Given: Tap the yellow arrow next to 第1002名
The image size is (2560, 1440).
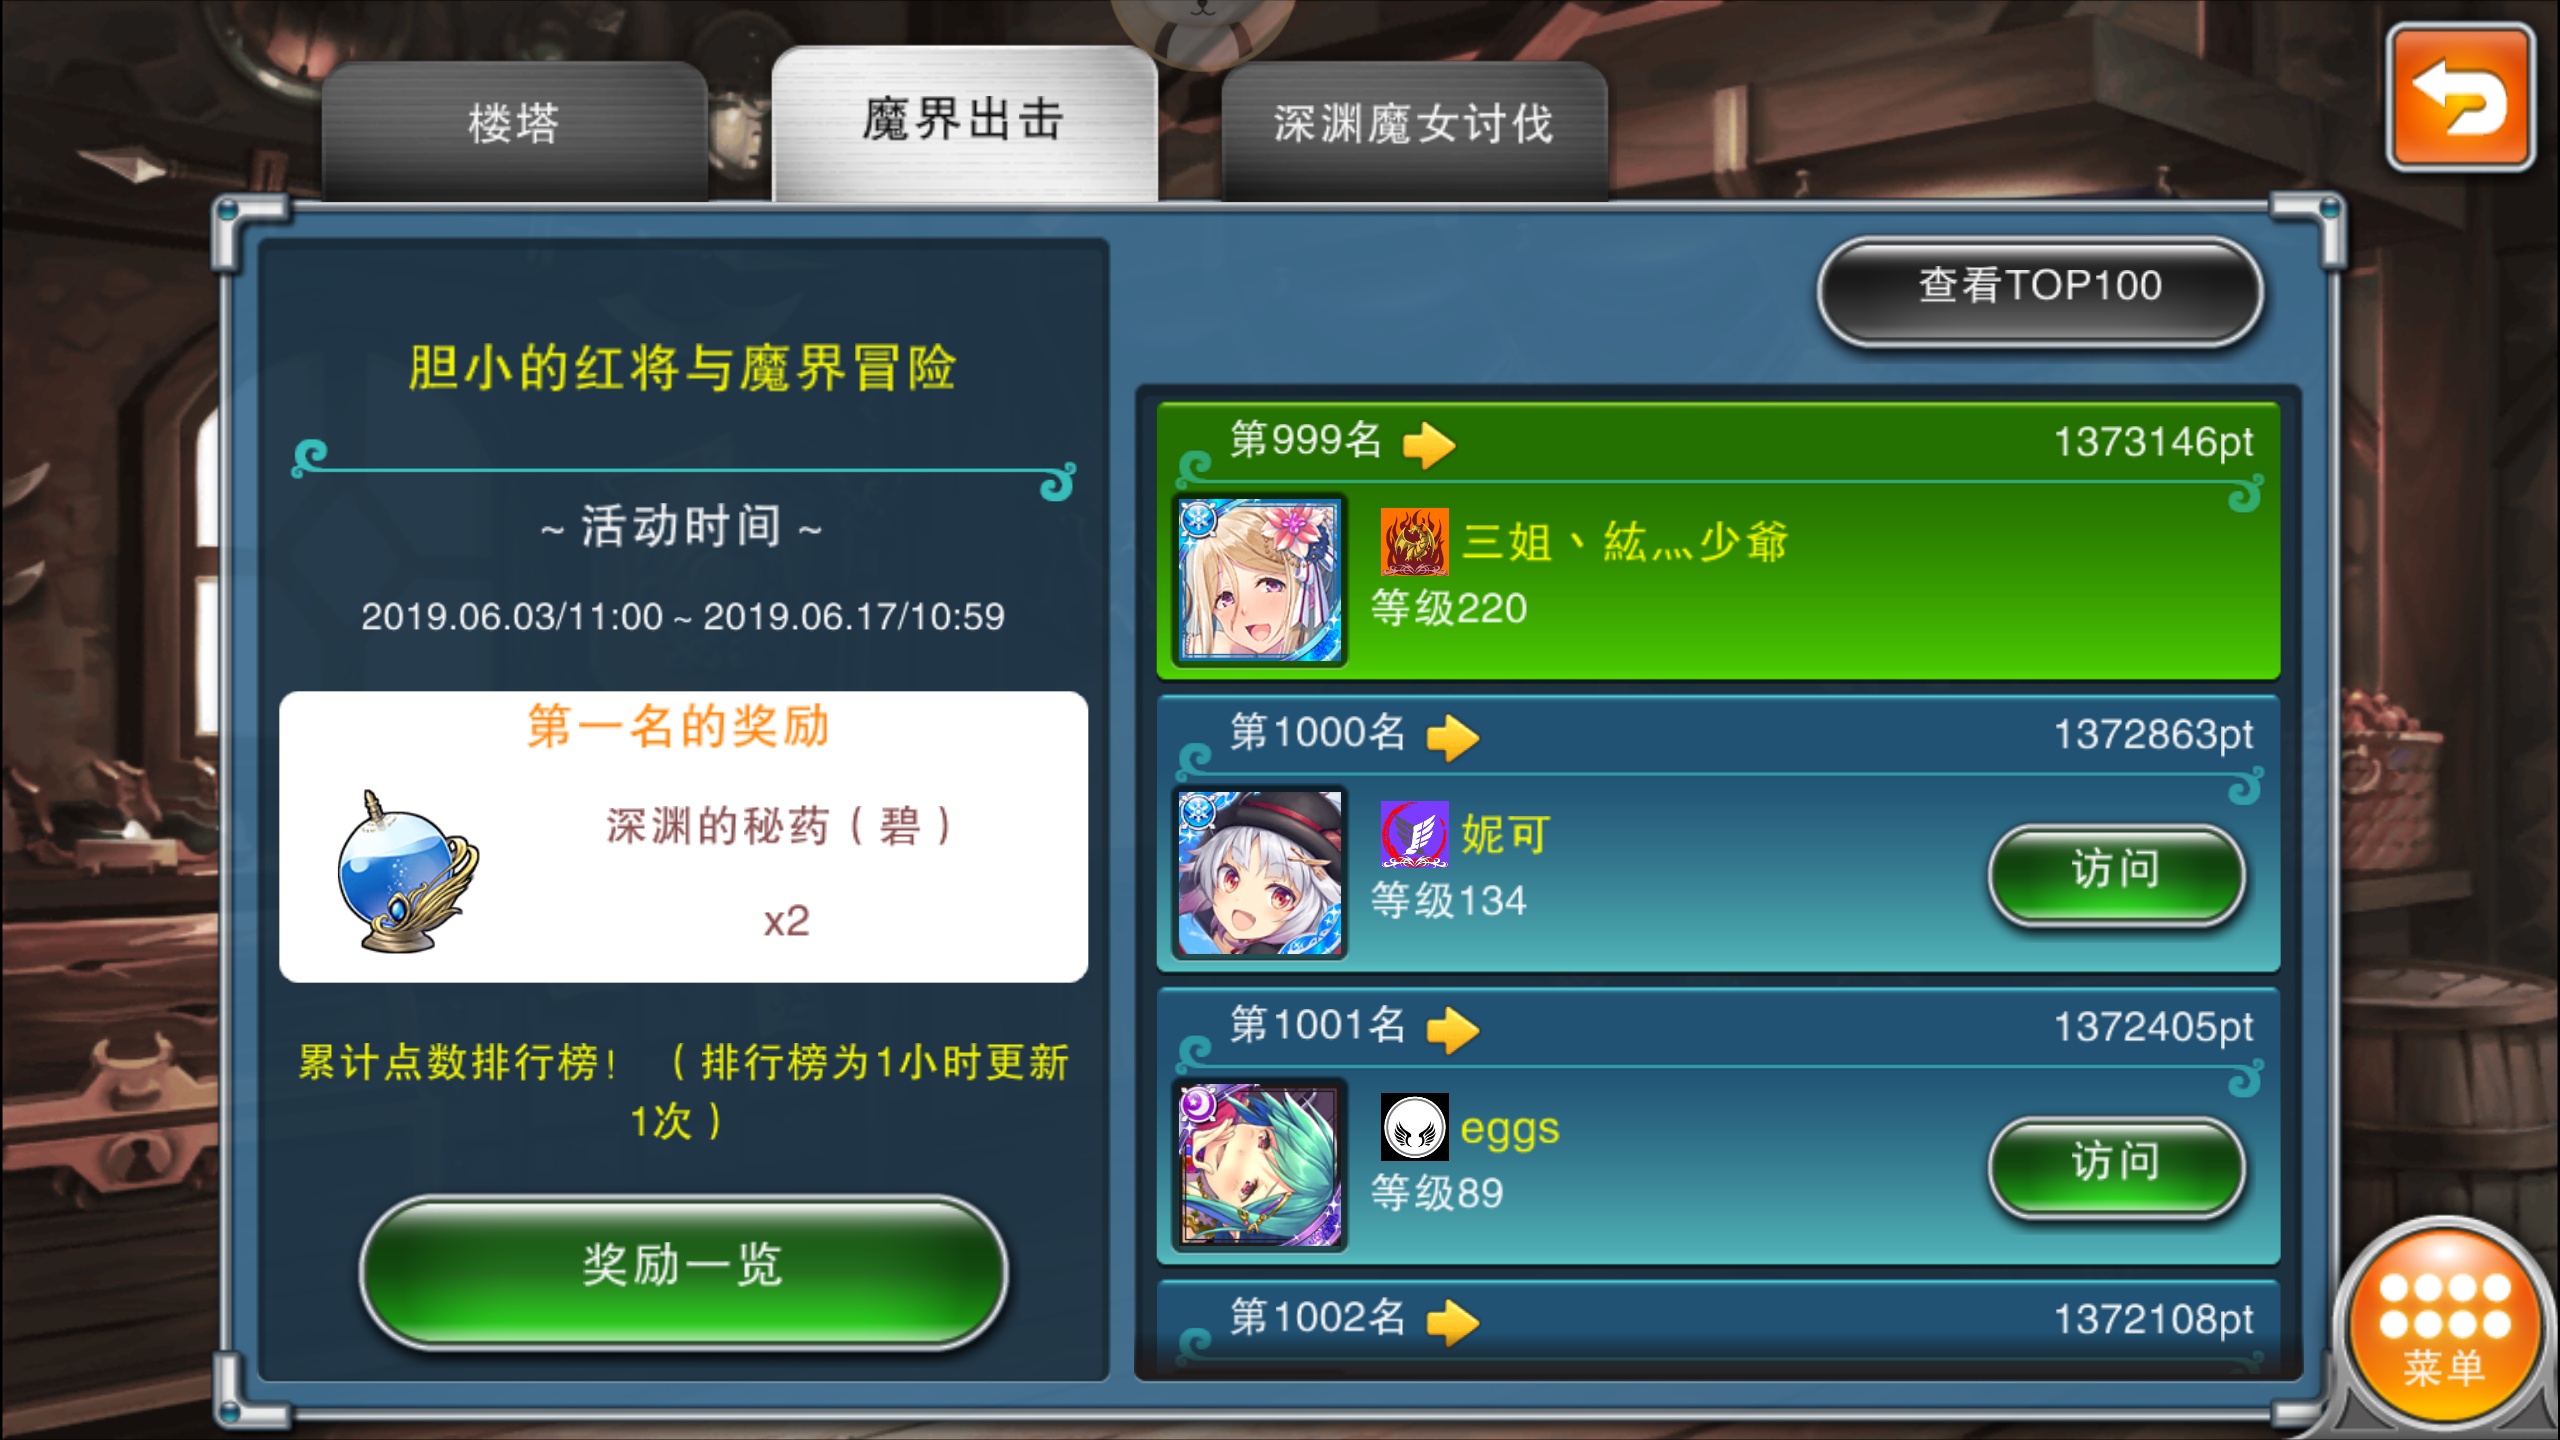Looking at the screenshot, I should (1452, 1322).
